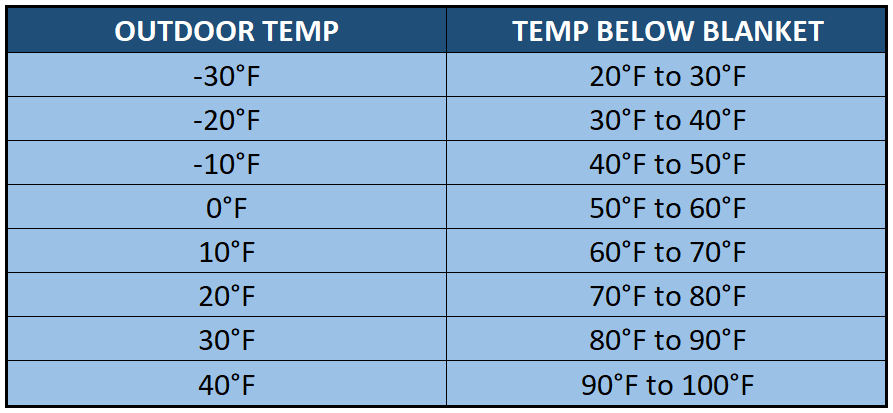Click the "20°F to 30°F" blanket cell

(x=668, y=77)
